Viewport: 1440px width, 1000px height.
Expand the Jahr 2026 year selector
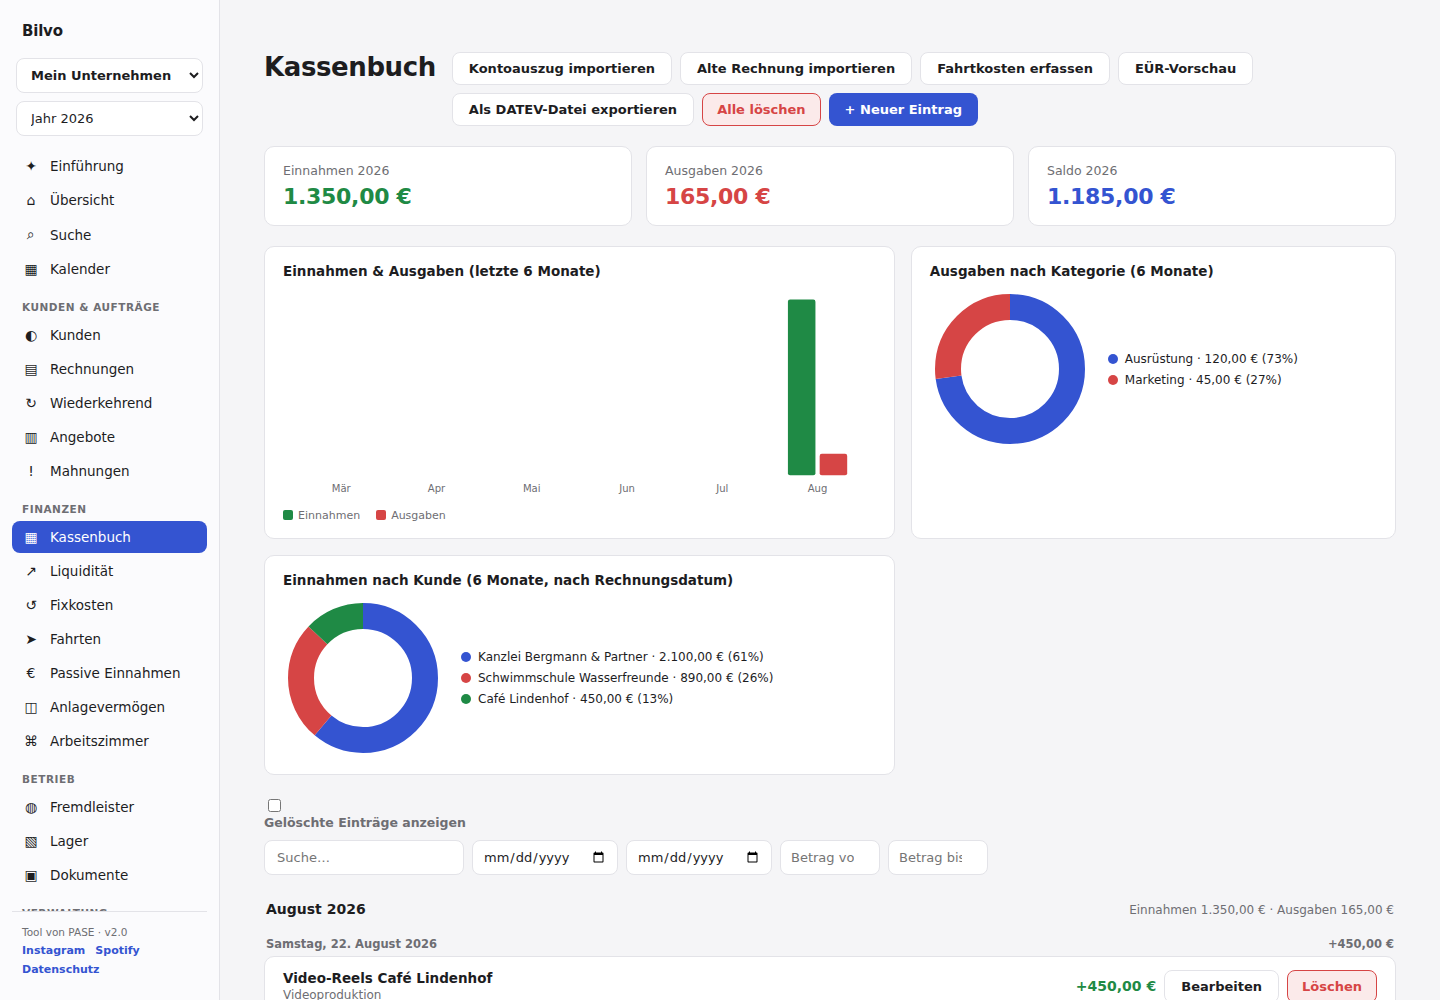pyautogui.click(x=110, y=118)
